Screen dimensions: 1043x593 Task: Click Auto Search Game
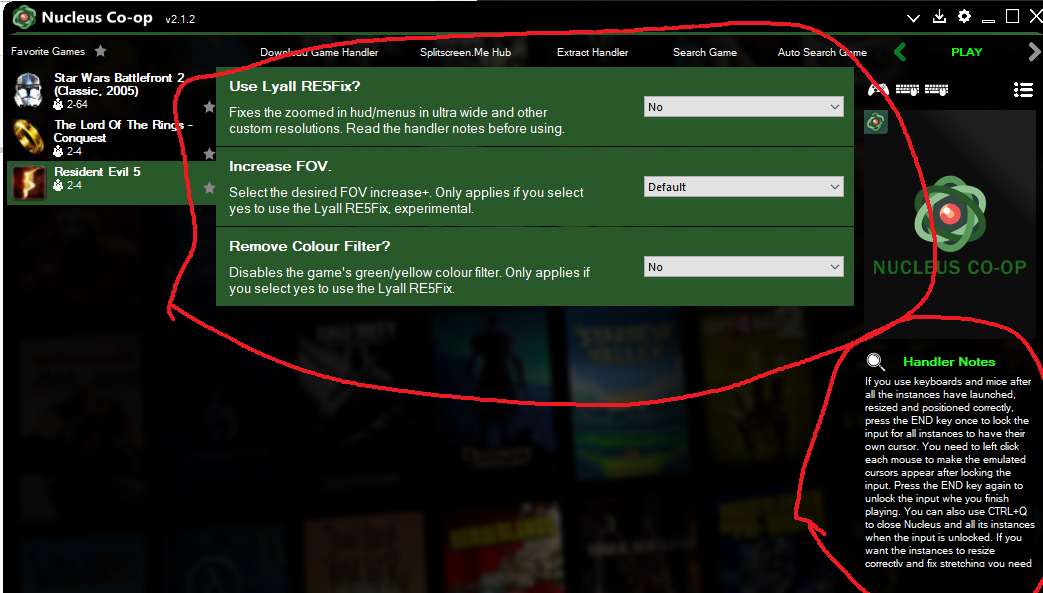pos(822,52)
